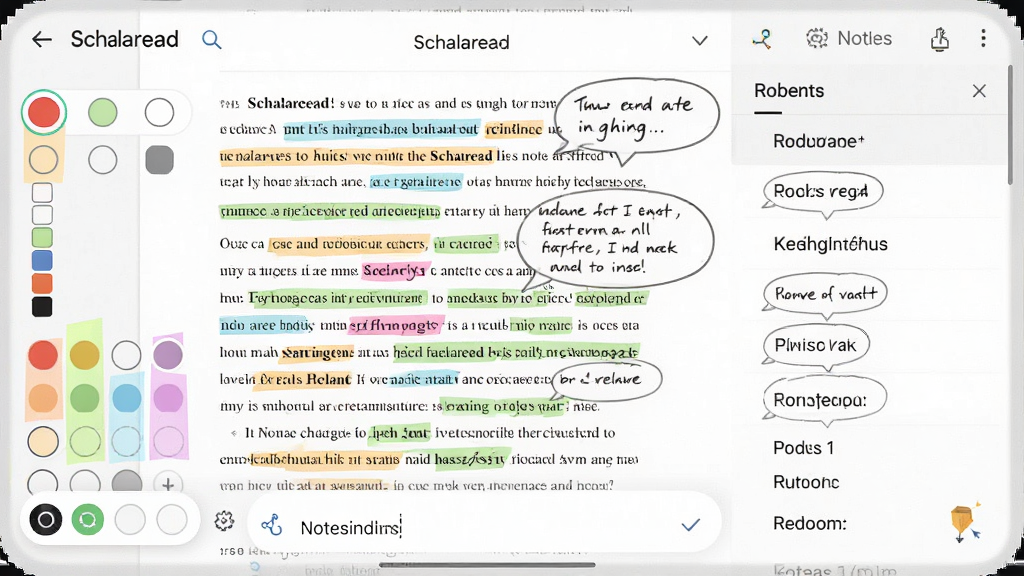Toggle the green ring tool in bottom toolbar
This screenshot has width=1024, height=576.
(88, 520)
